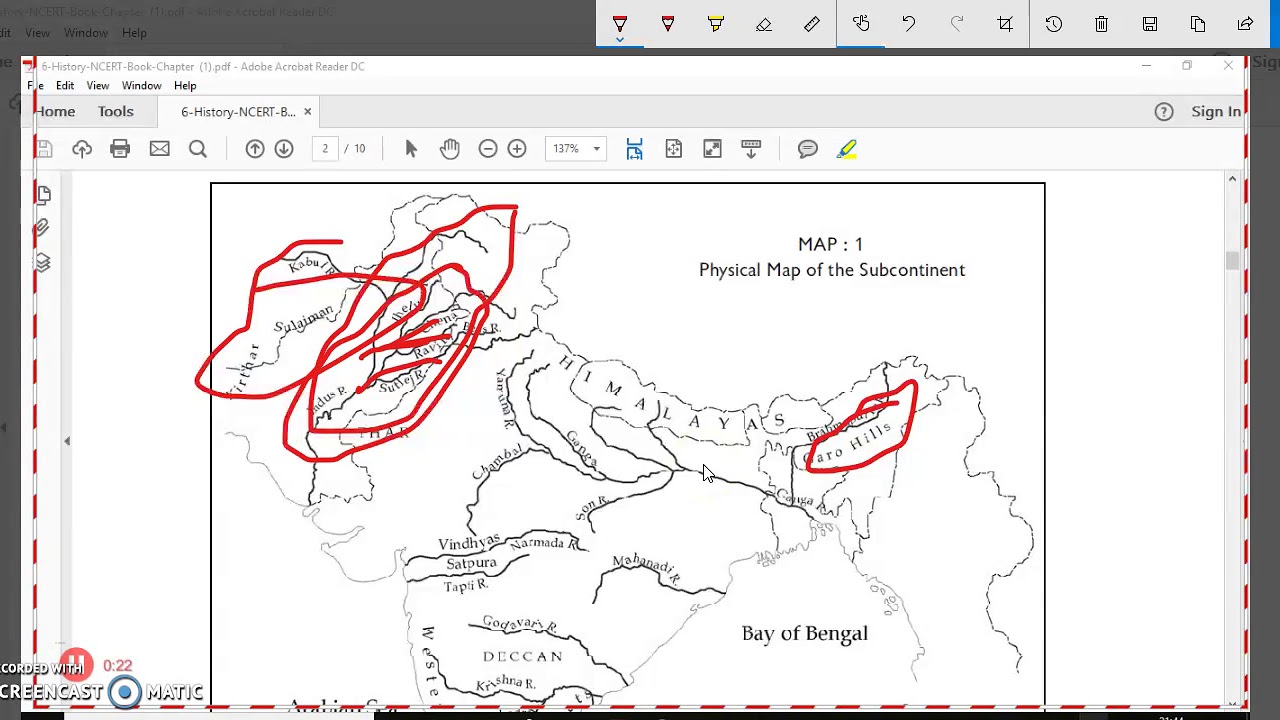Open View menu in background Acrobat window
This screenshot has height=720, width=1280.
38,33
